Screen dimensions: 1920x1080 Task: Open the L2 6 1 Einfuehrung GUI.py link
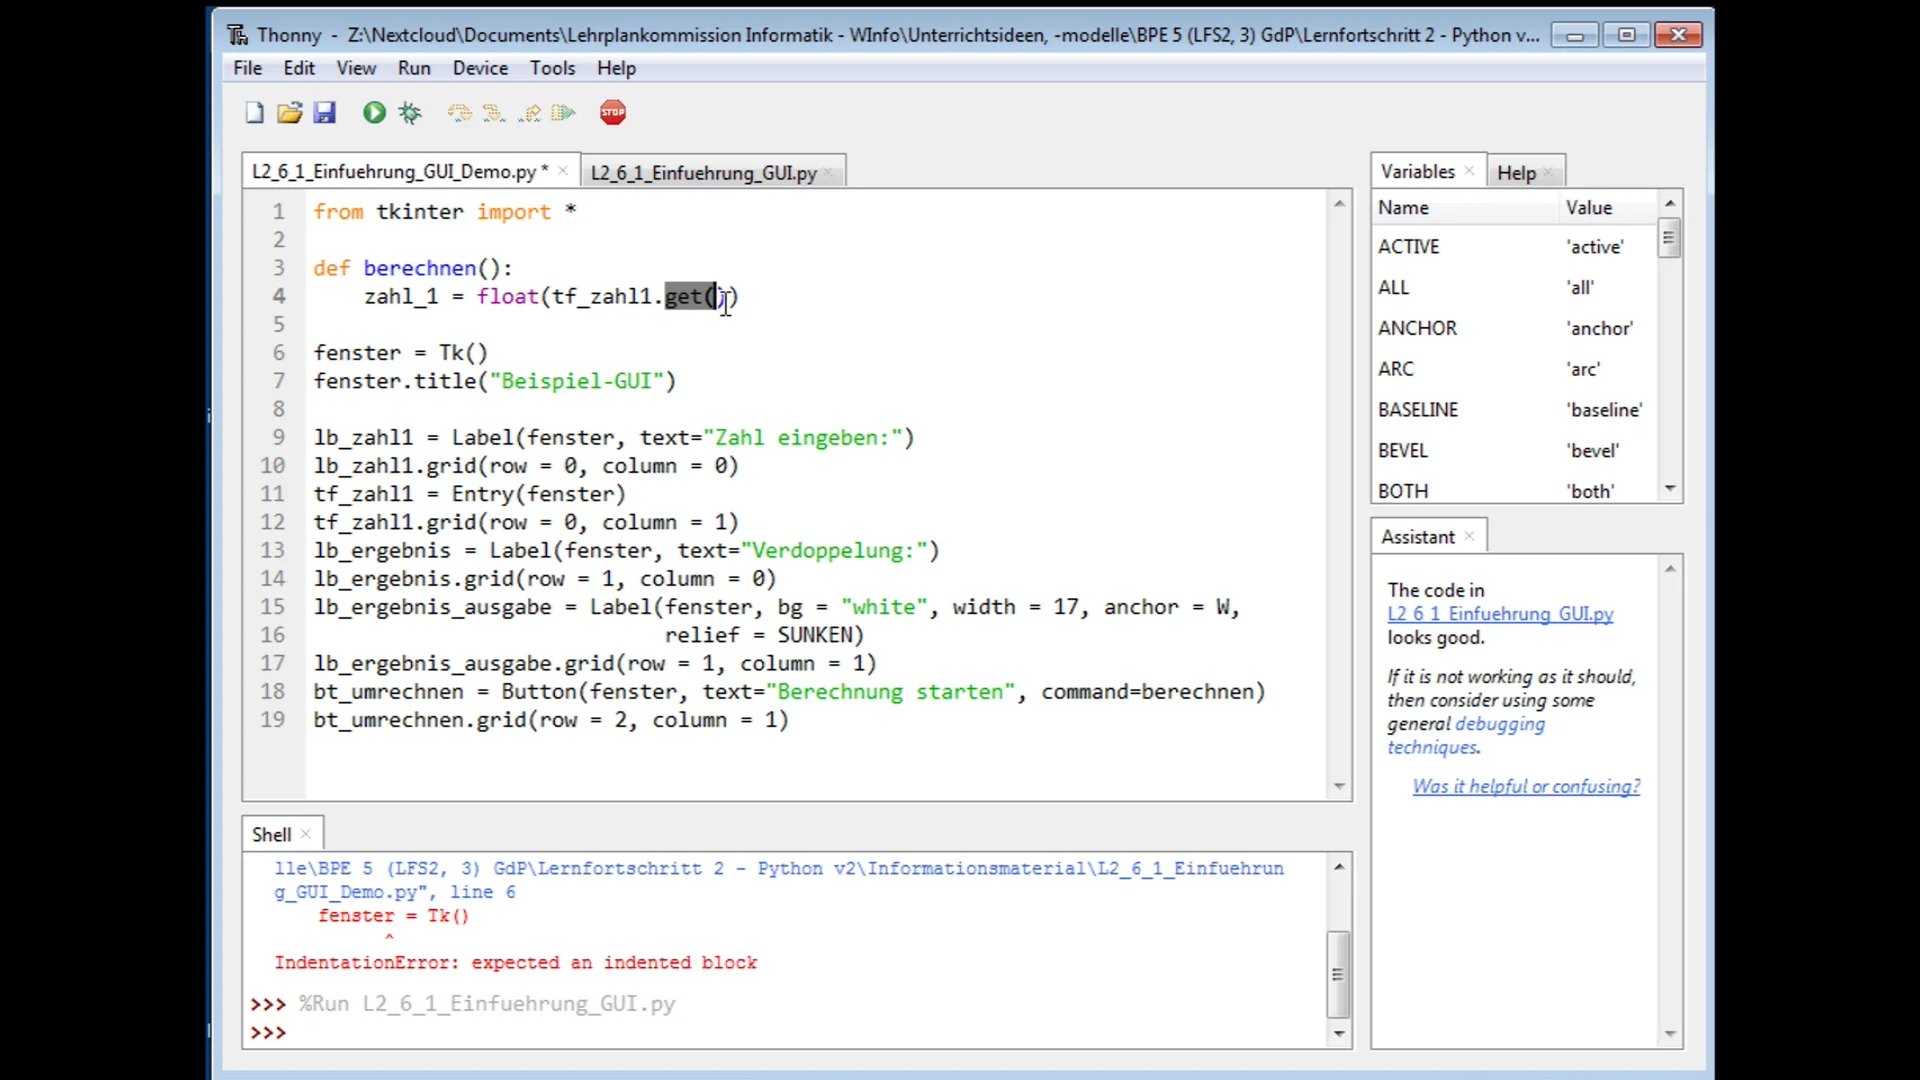click(1500, 614)
